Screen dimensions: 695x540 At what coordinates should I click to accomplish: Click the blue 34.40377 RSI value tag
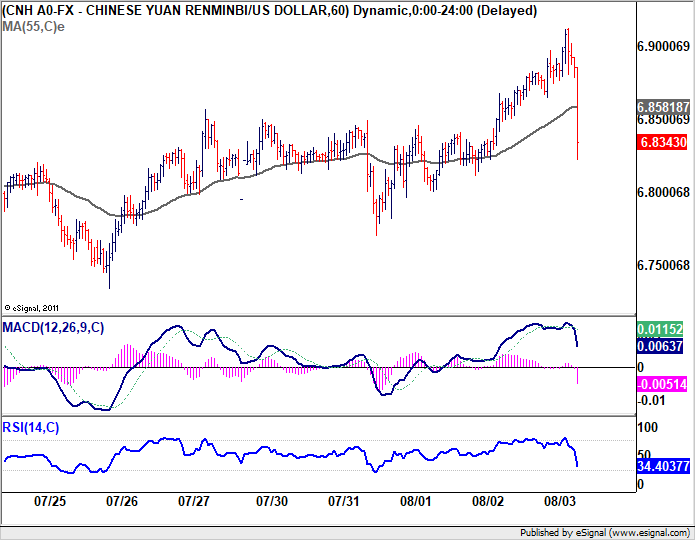[x=663, y=466]
